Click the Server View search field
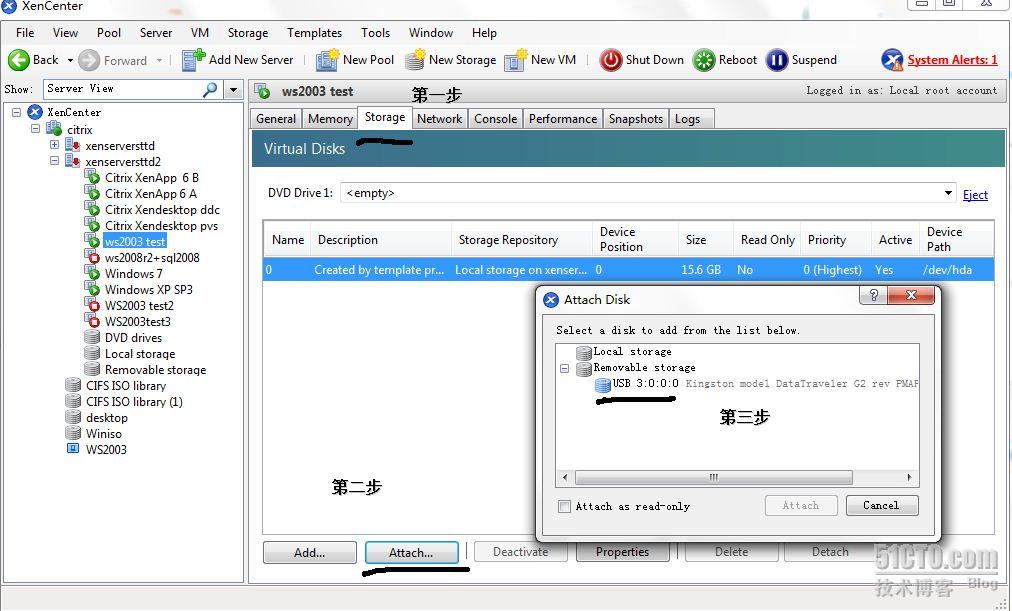This screenshot has height=611, width=1012. (x=123, y=89)
